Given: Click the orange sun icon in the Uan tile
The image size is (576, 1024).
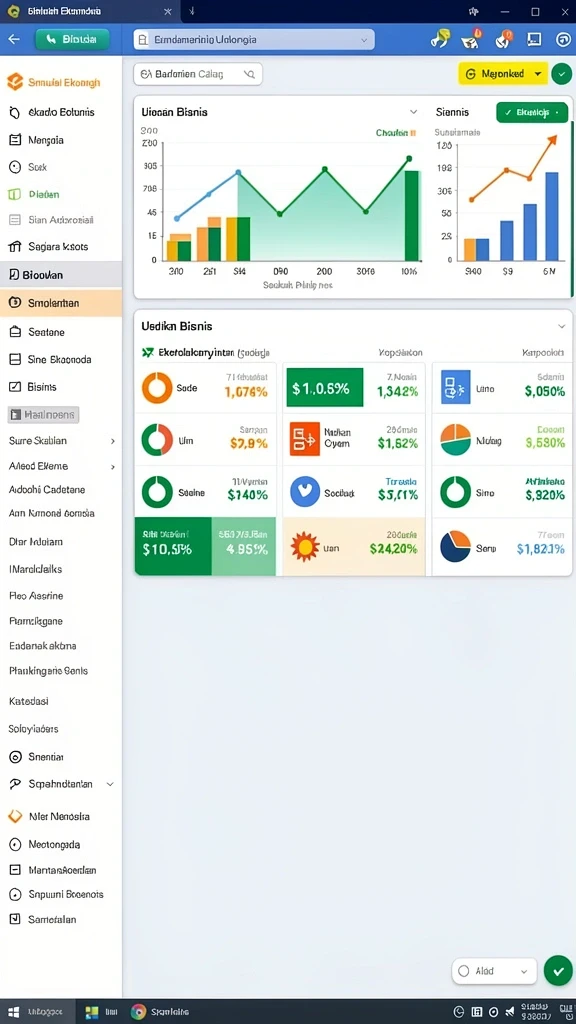Looking at the screenshot, I should tap(304, 547).
